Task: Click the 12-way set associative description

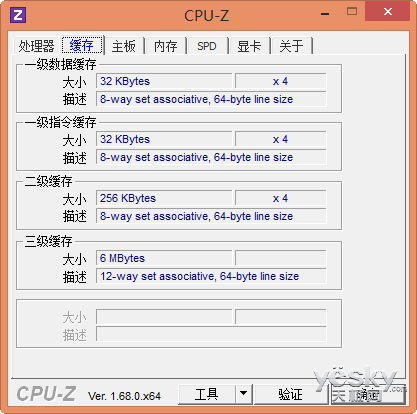Action: coord(211,276)
